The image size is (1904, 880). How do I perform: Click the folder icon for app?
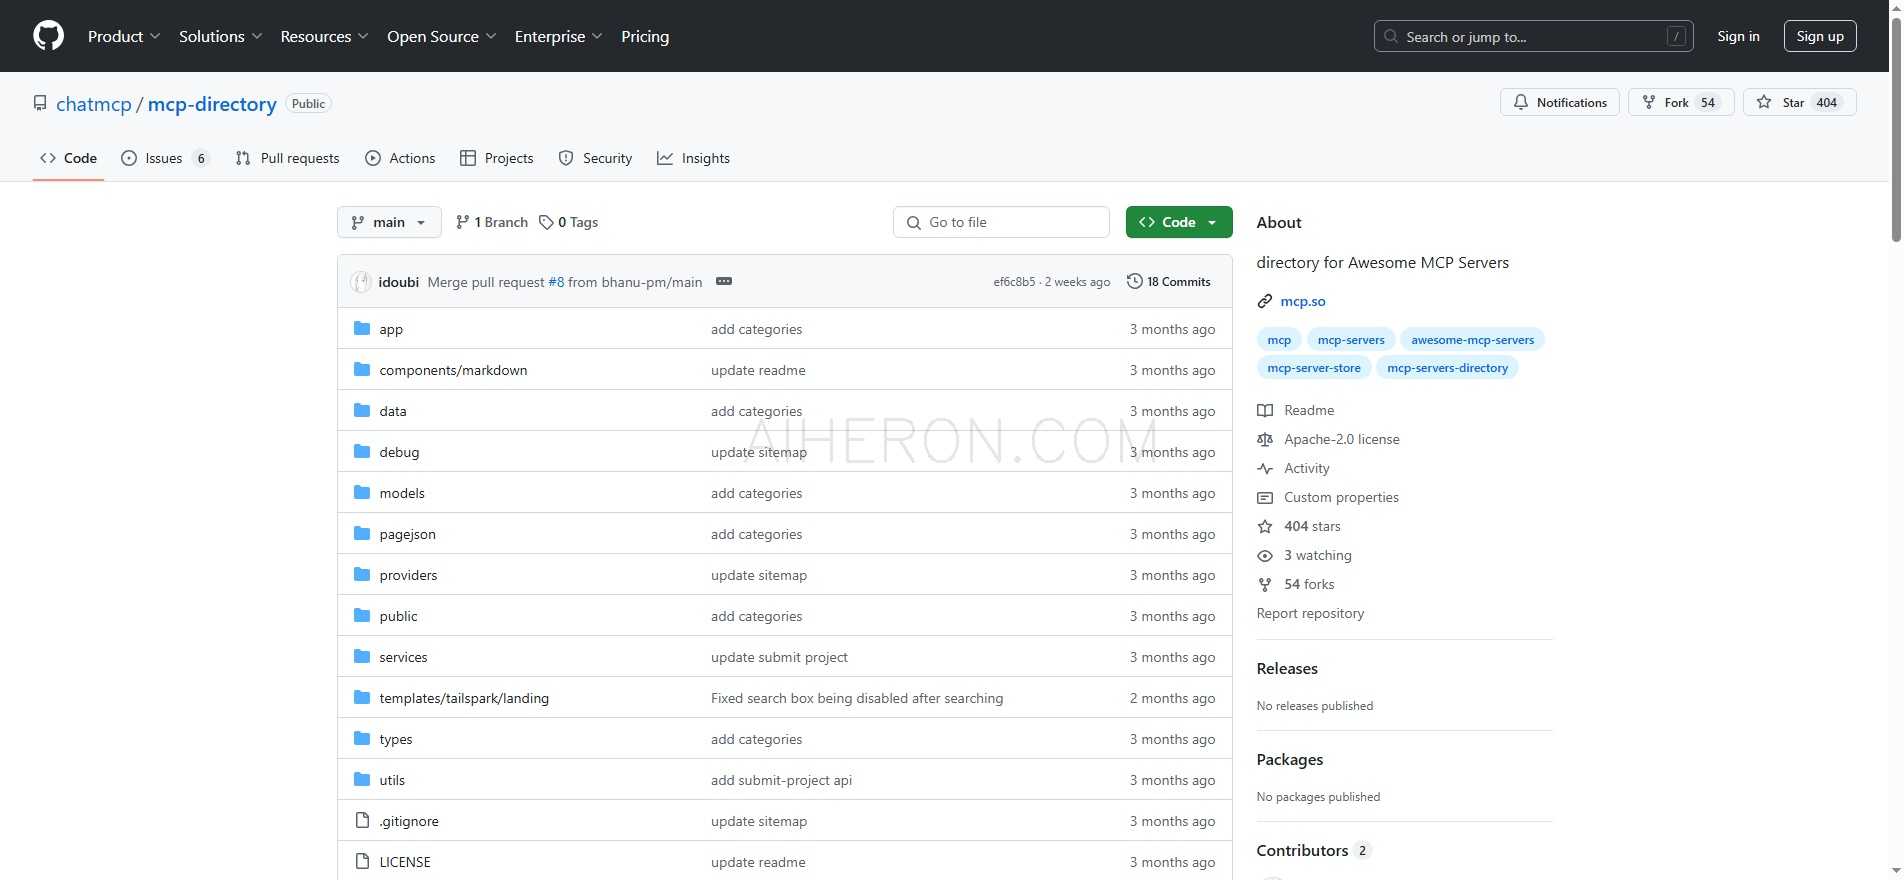click(362, 328)
